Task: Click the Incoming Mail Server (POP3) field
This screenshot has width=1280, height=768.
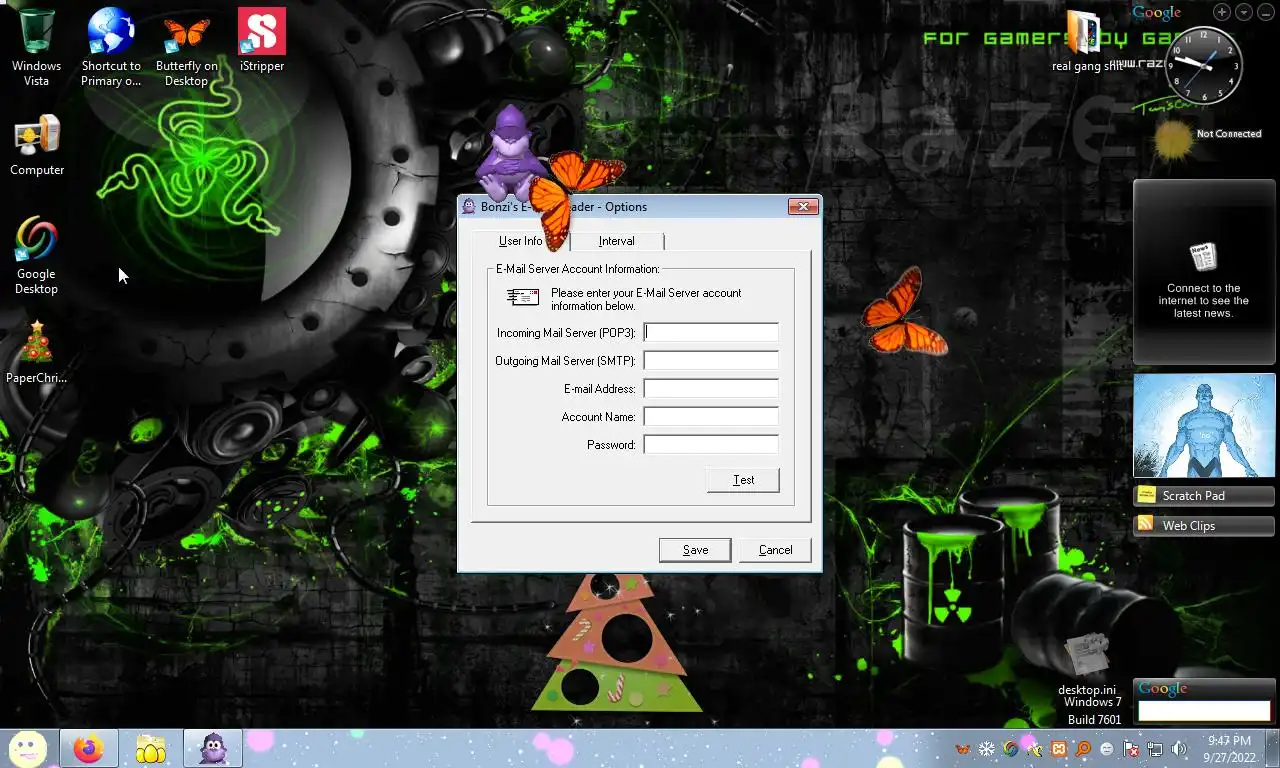Action: pos(710,332)
